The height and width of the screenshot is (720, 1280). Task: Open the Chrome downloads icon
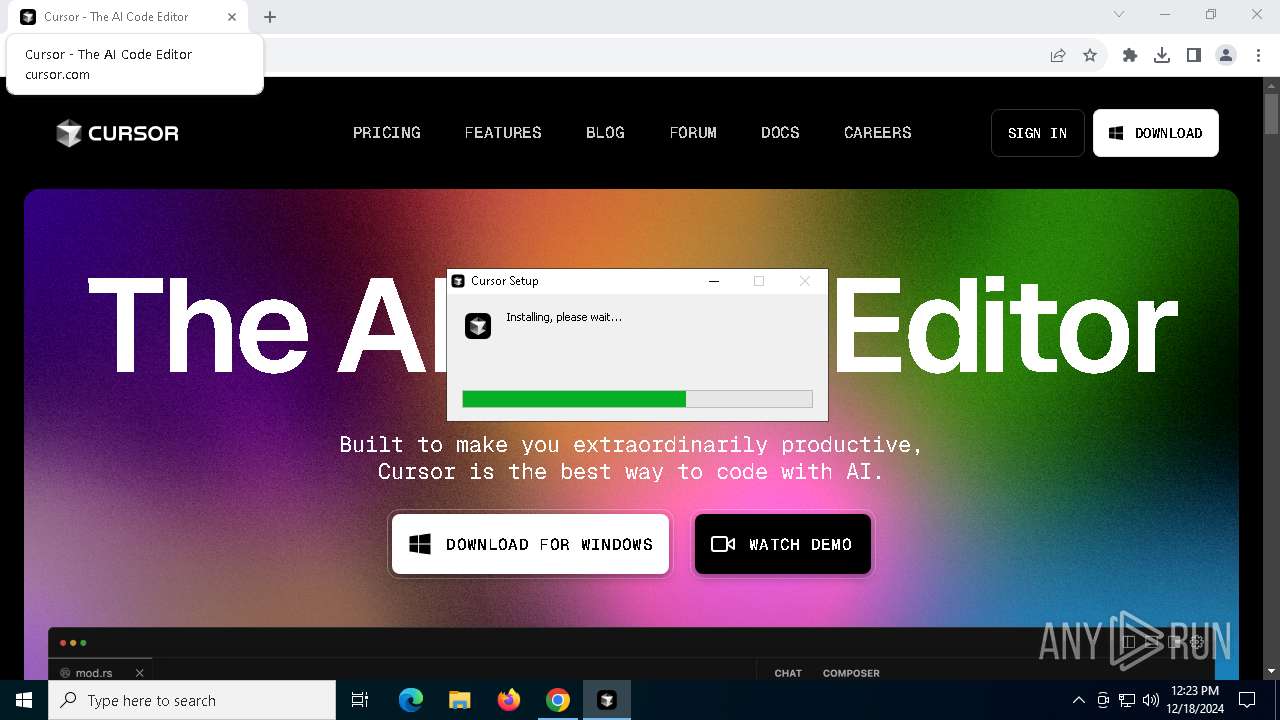(1162, 56)
